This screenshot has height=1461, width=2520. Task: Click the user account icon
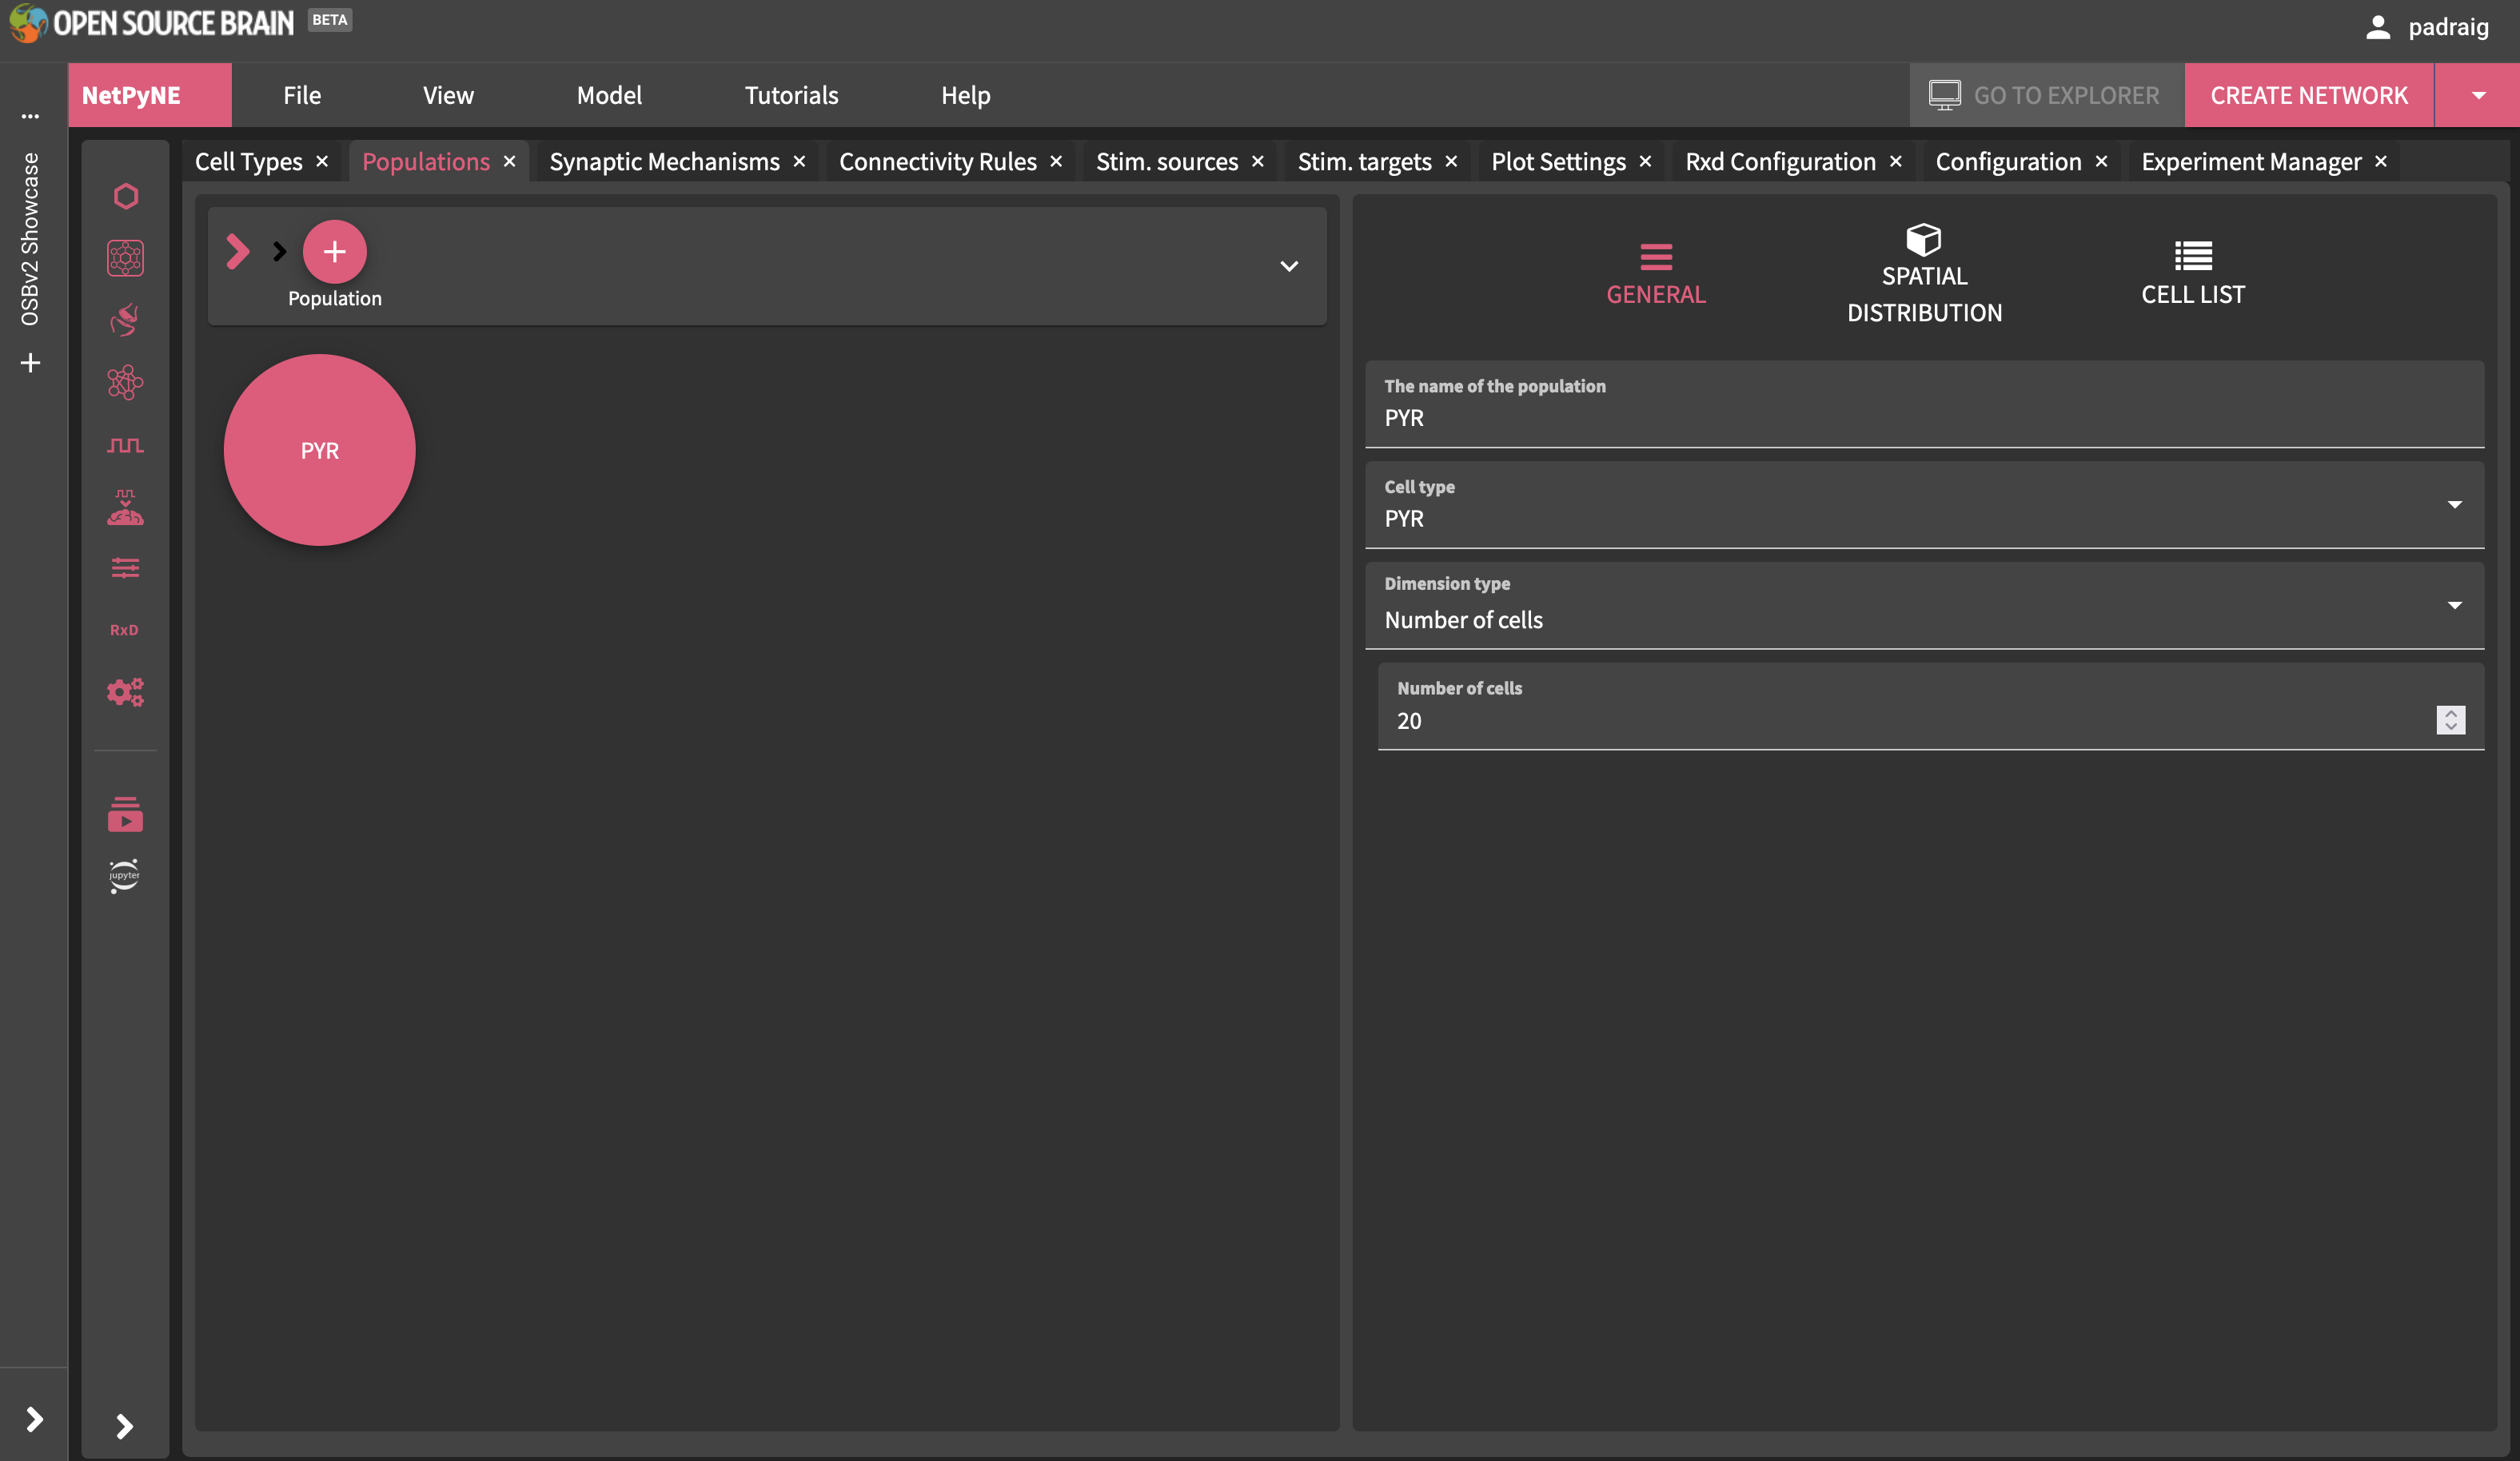(2378, 27)
